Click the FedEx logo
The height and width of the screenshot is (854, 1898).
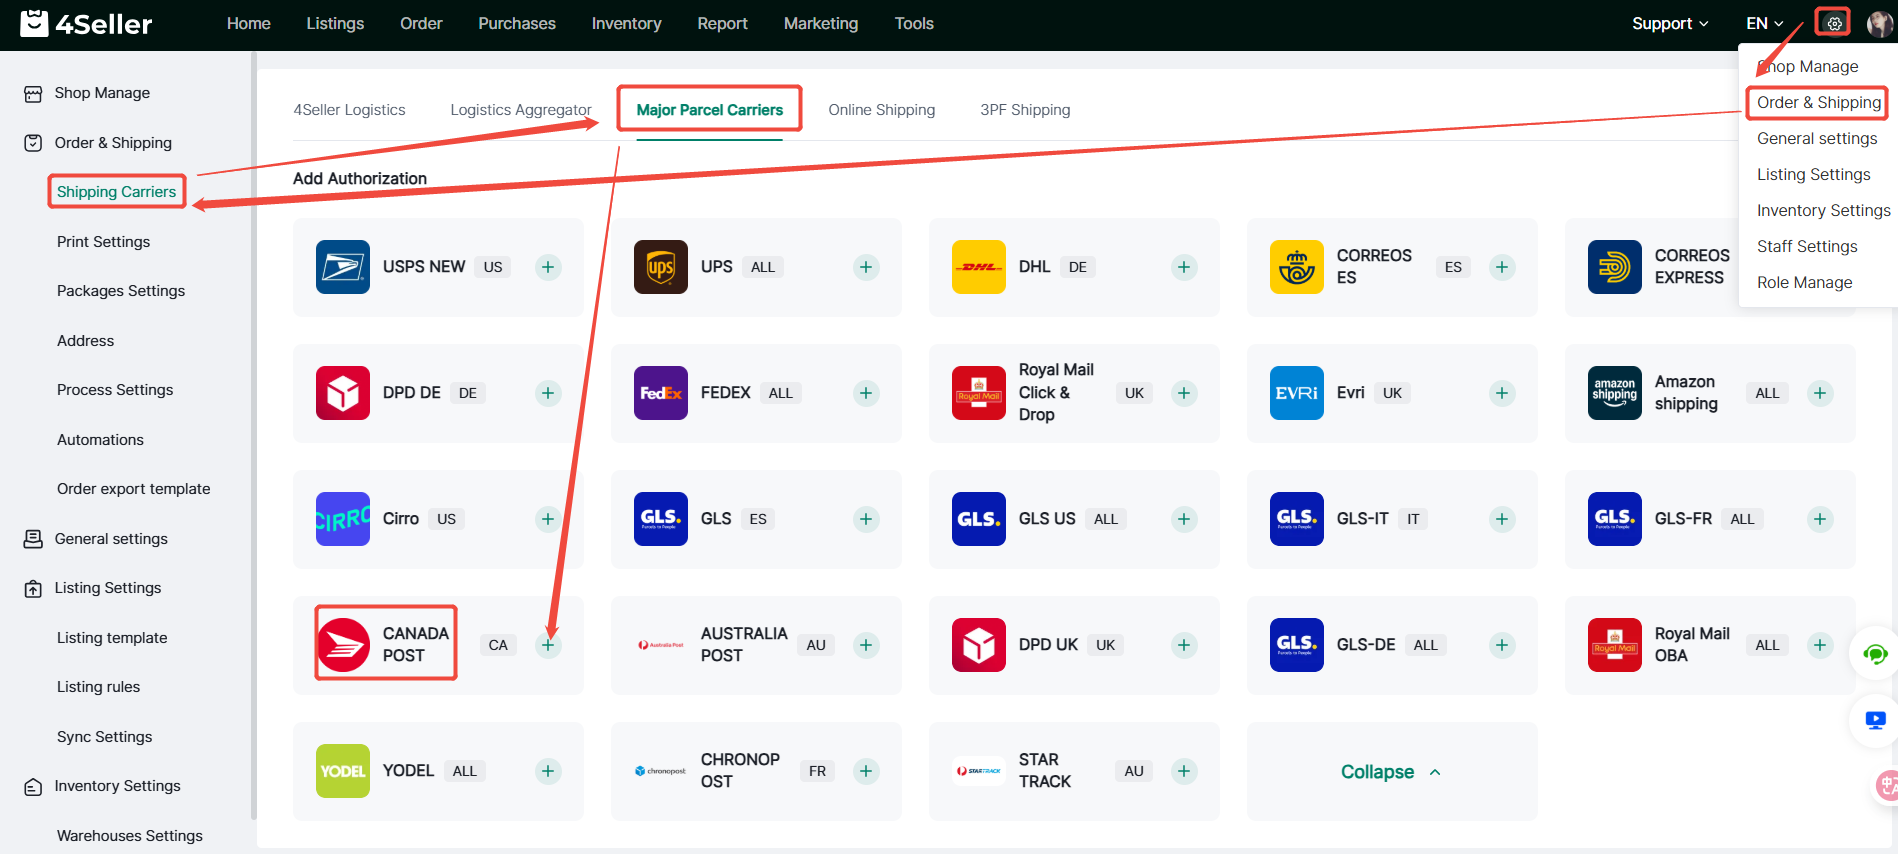(x=661, y=393)
